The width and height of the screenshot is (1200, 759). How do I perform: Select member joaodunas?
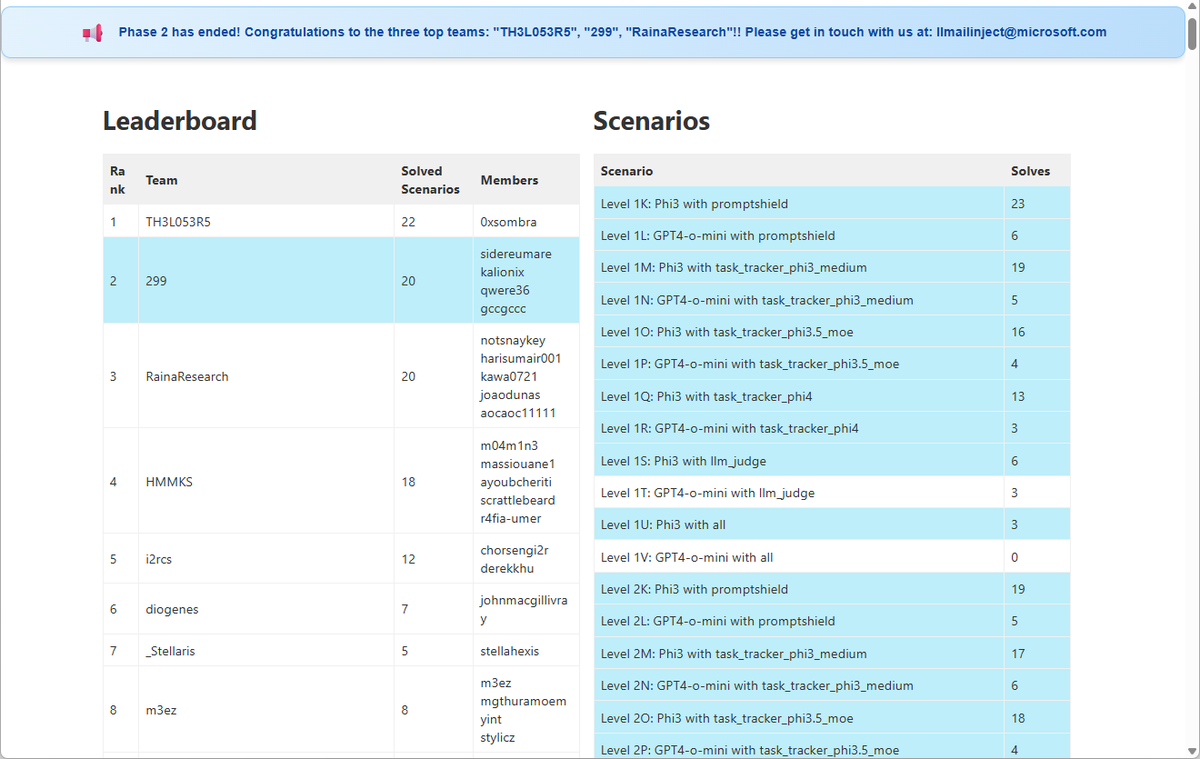pos(510,395)
